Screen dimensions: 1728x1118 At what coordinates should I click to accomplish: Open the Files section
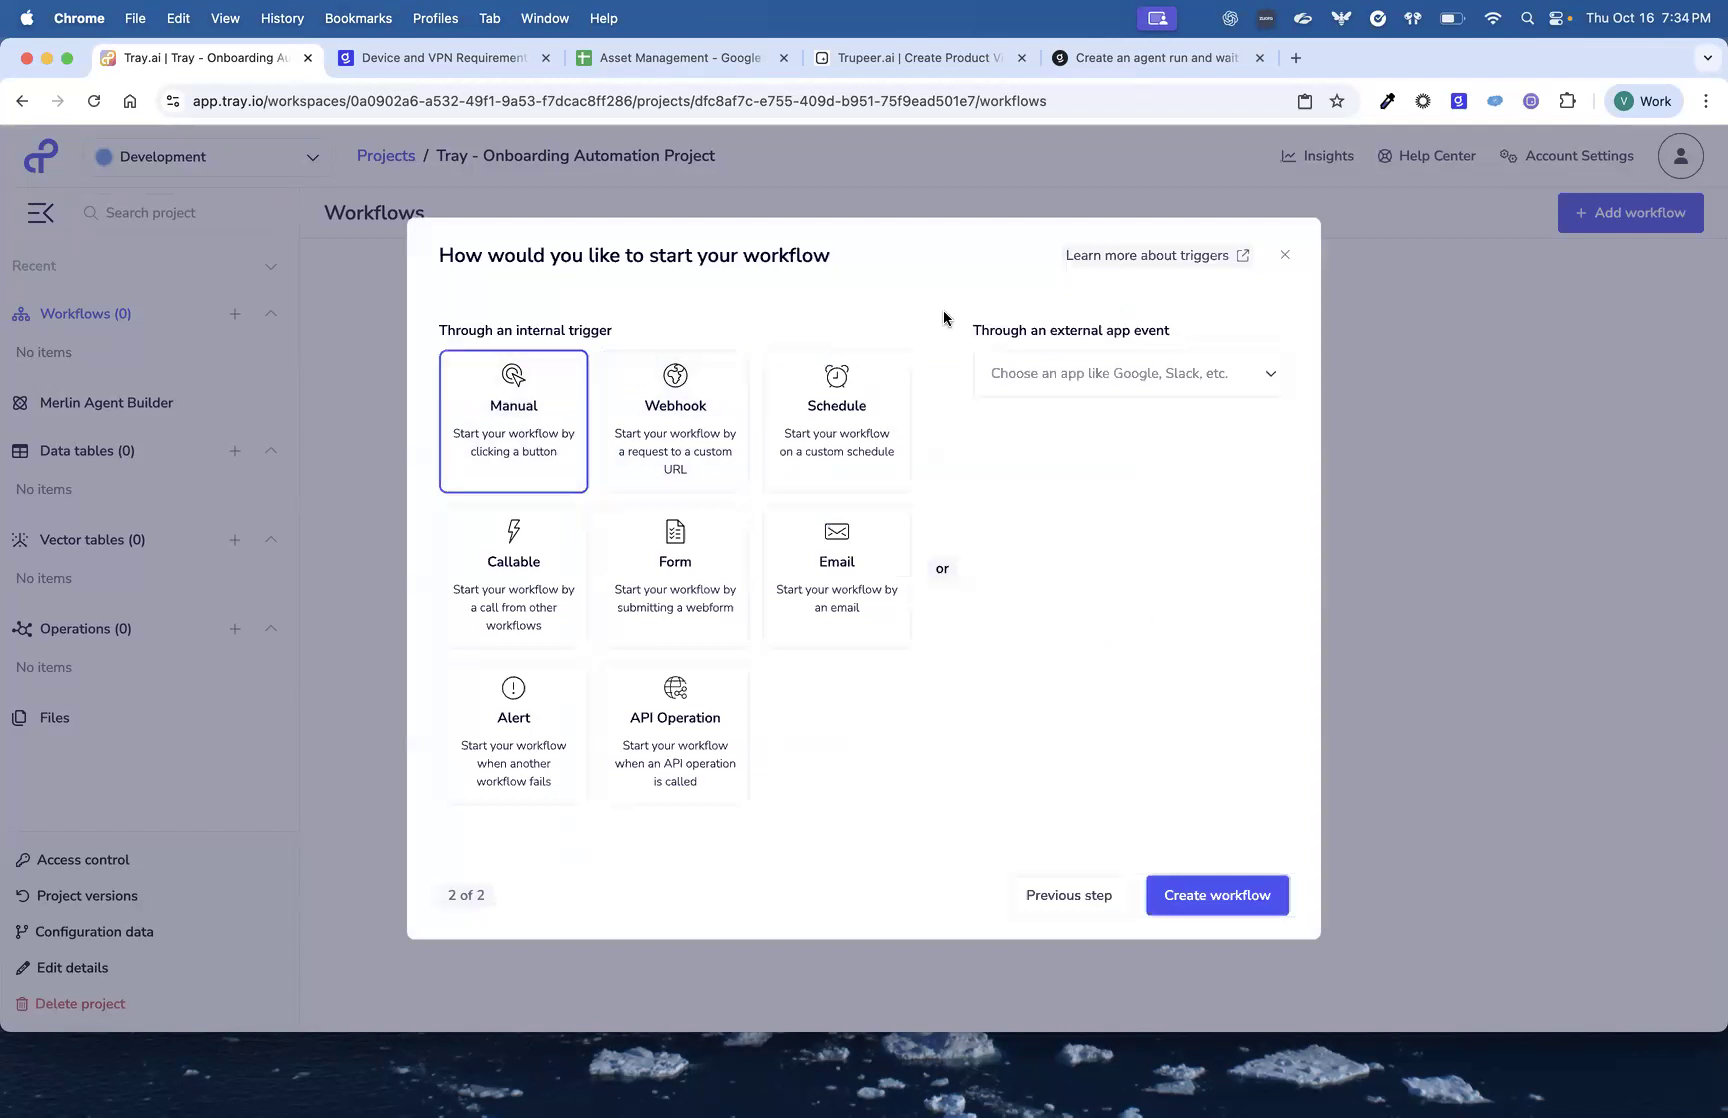(x=54, y=717)
